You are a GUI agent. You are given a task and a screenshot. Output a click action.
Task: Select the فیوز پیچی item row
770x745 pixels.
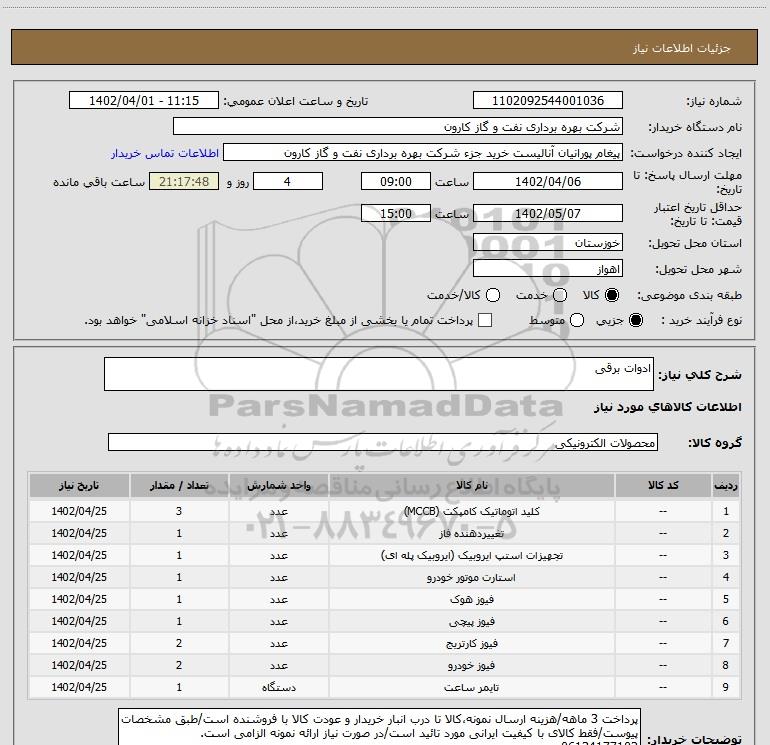pyautogui.click(x=385, y=621)
